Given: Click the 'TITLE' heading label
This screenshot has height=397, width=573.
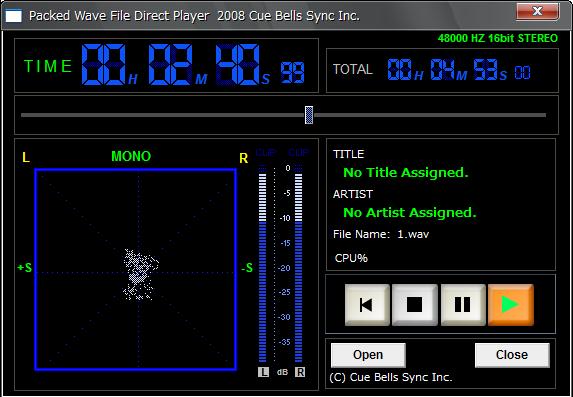Looking at the screenshot, I should [349, 154].
